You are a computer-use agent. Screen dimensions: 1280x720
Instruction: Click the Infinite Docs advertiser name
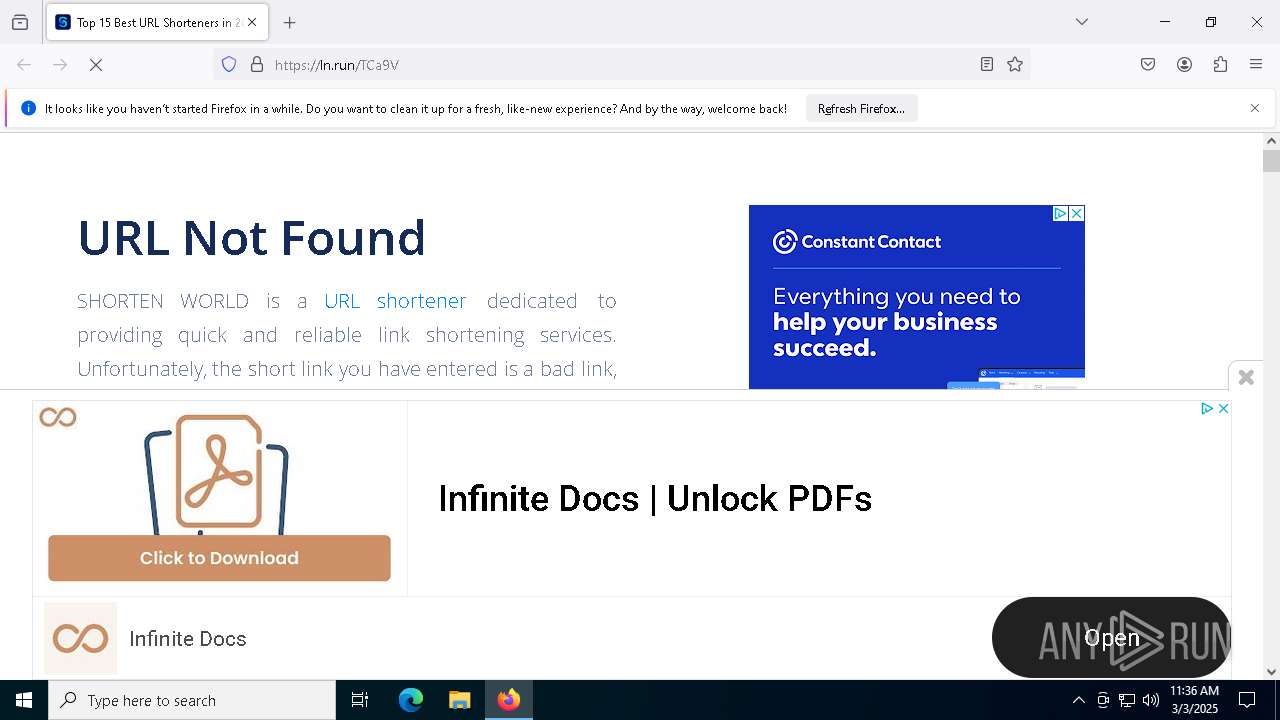[188, 639]
